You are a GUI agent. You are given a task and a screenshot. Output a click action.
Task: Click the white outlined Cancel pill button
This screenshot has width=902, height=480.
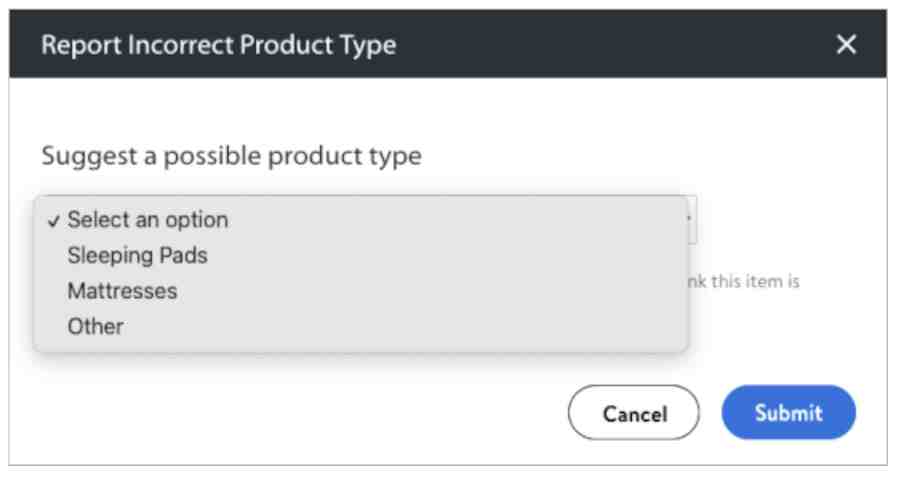pos(634,413)
